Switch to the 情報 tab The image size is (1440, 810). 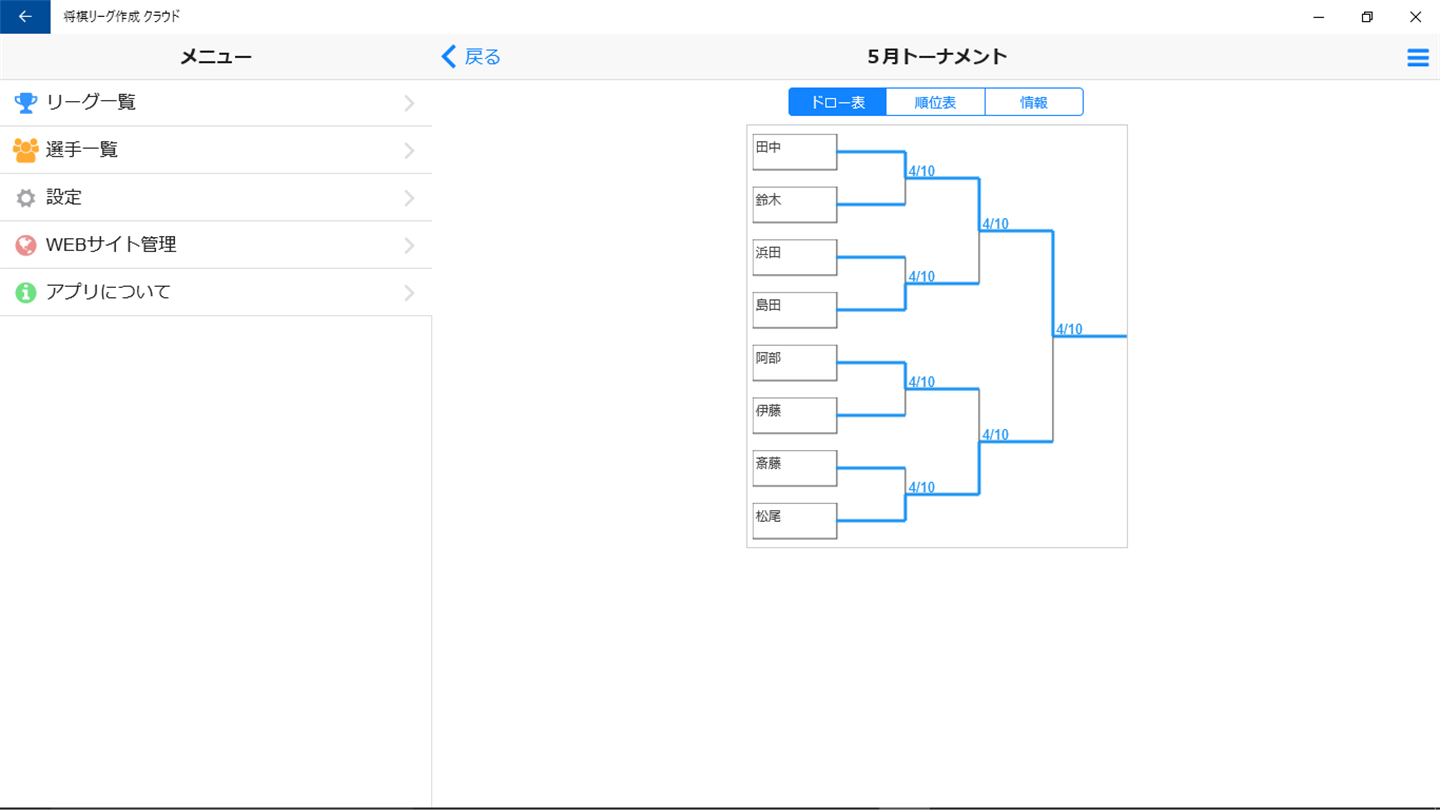pos(1033,102)
